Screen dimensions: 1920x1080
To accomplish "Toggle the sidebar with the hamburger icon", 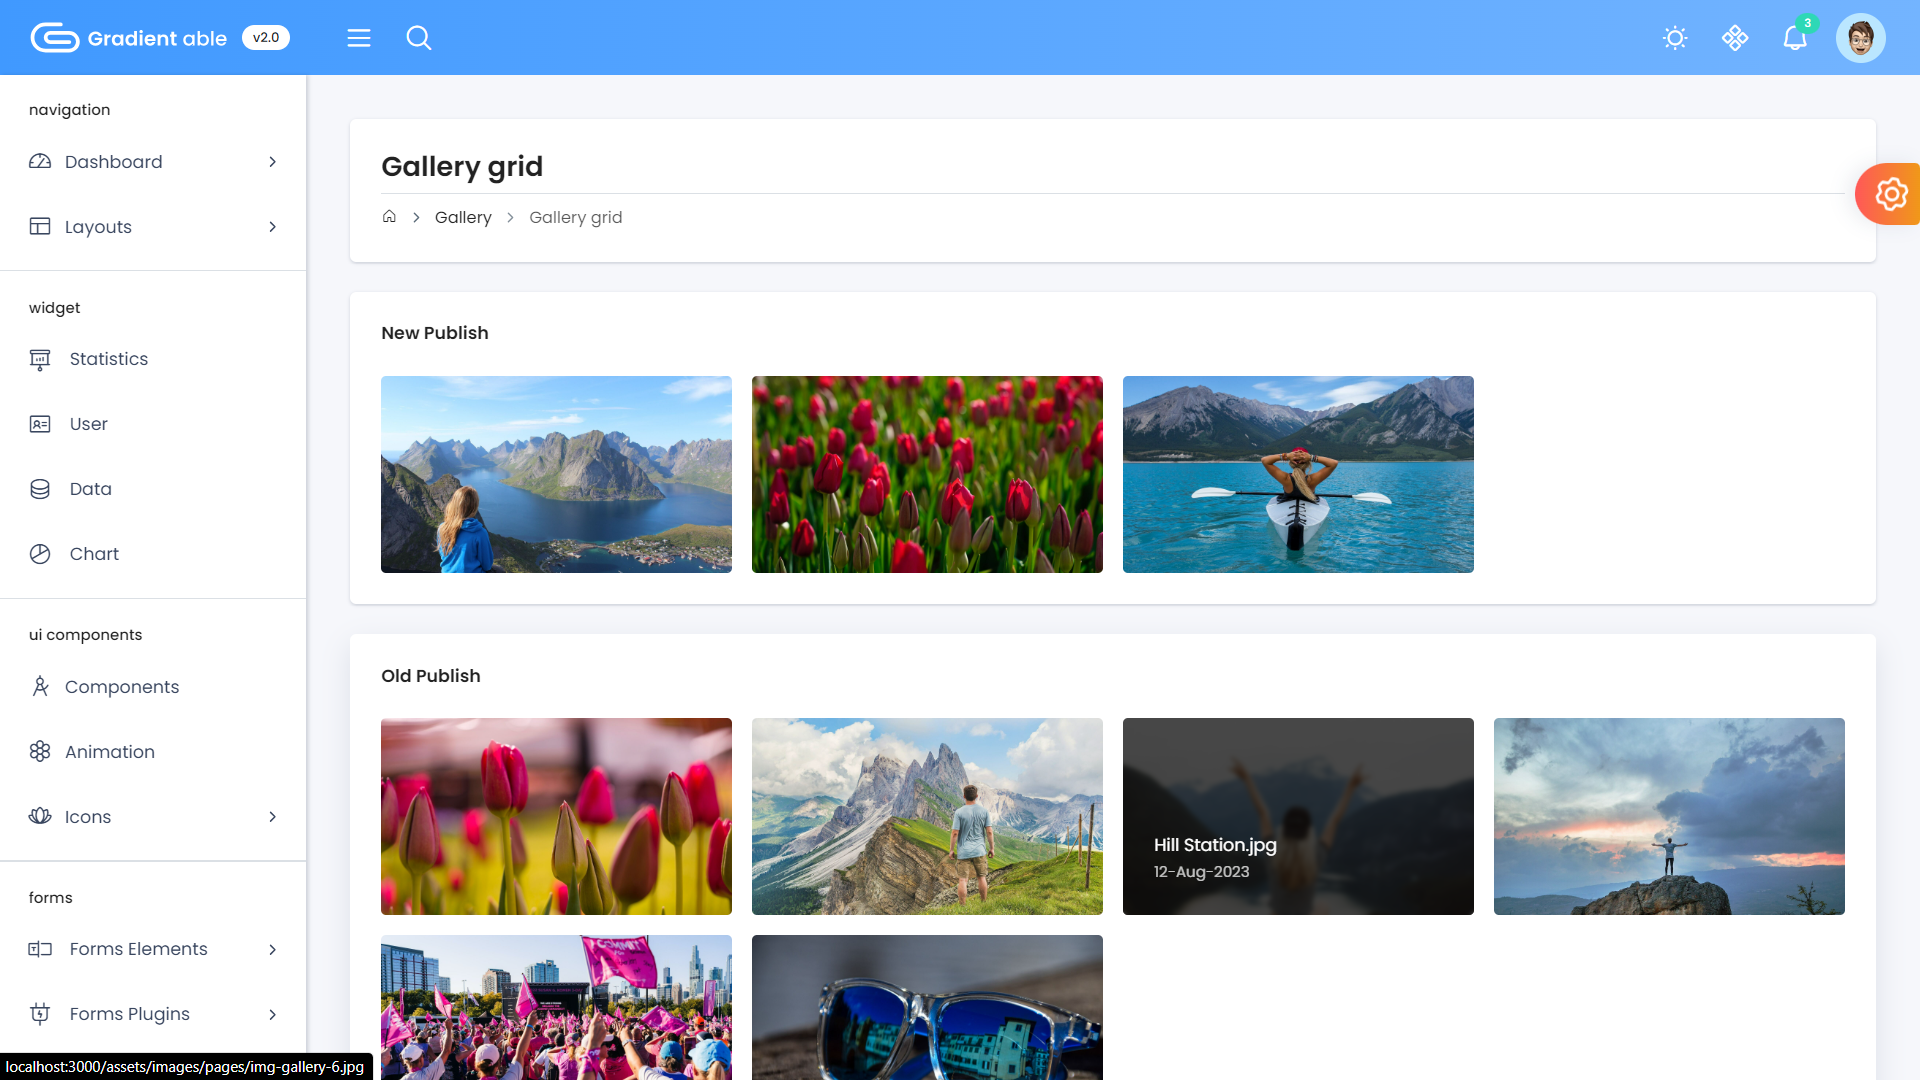I will (x=358, y=37).
